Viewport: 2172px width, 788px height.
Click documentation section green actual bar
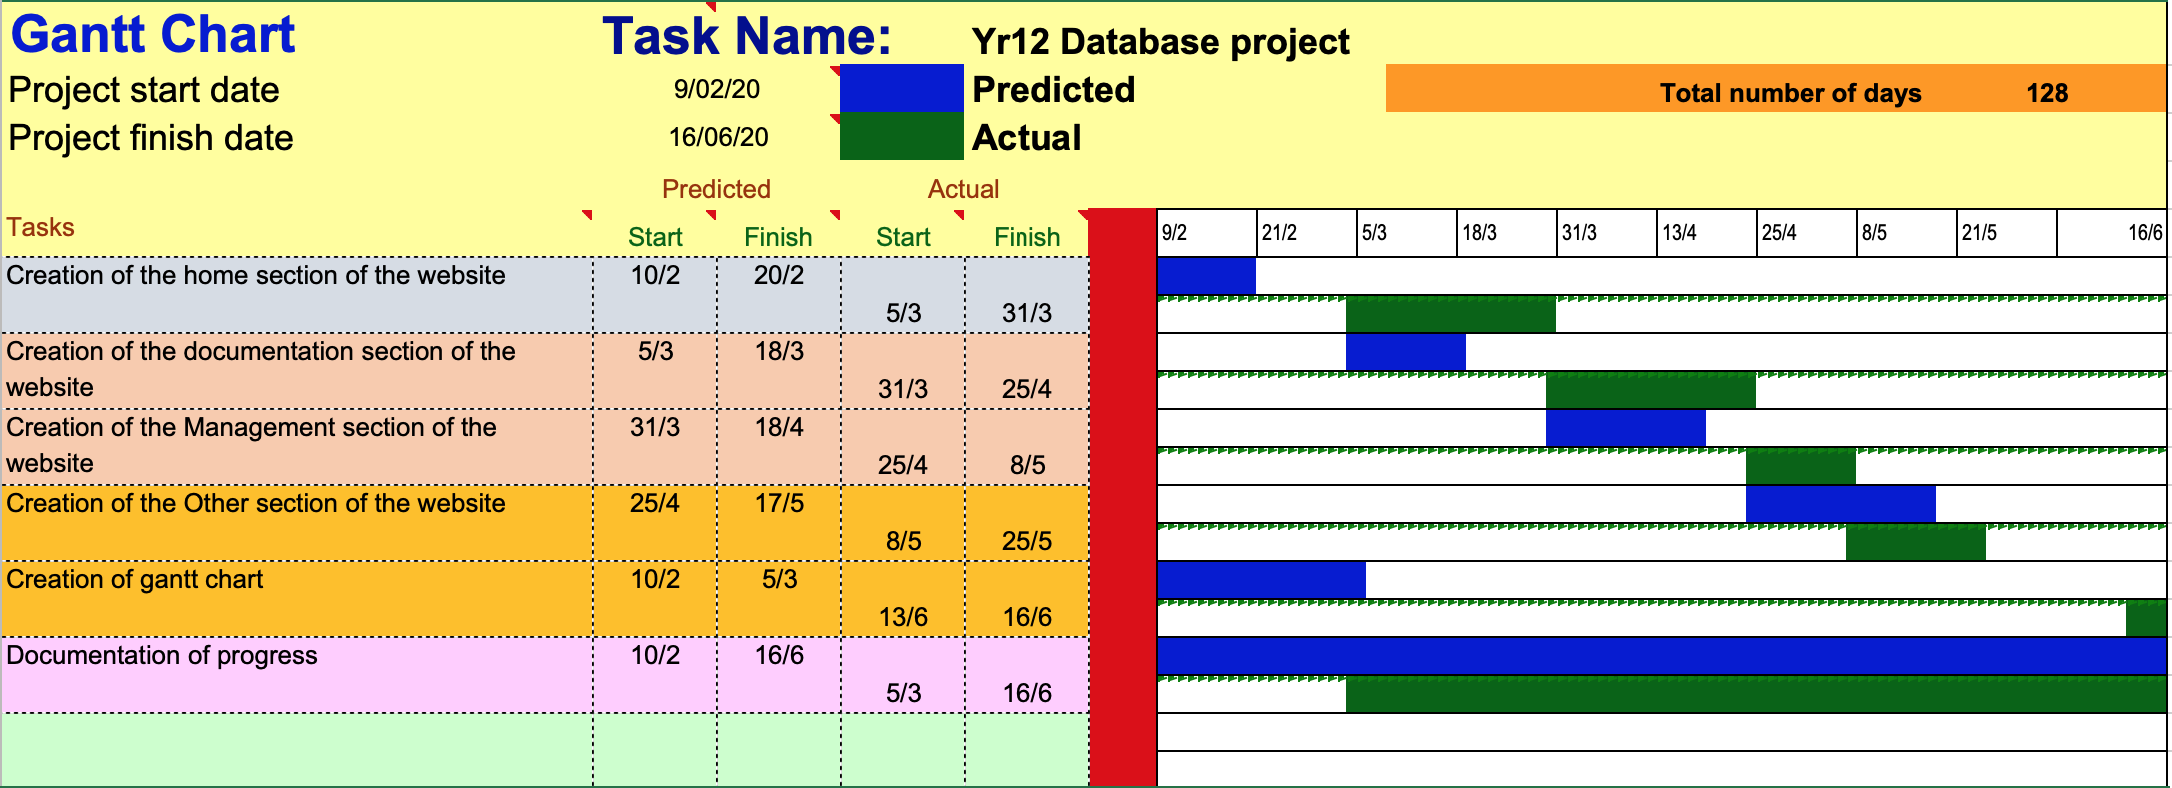(1651, 390)
